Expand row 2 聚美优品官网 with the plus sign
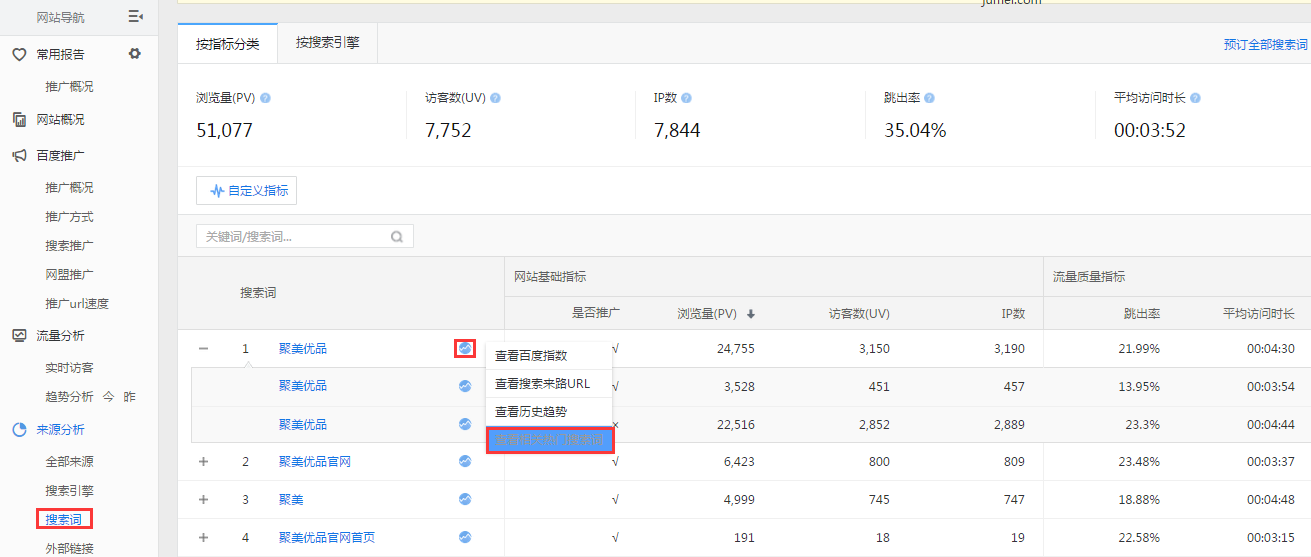Viewport: 1311px width, 557px height. pyautogui.click(x=204, y=462)
